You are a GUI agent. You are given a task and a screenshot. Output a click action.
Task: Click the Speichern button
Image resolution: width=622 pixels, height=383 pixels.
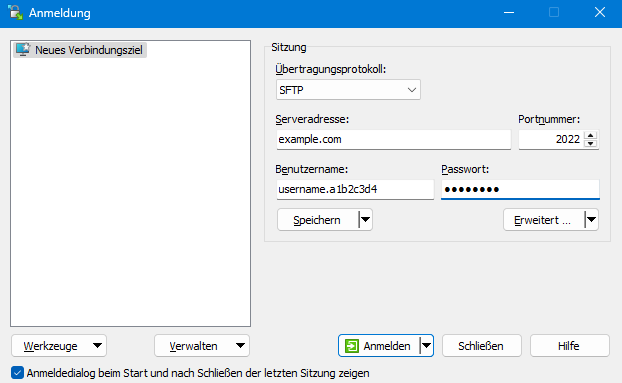(x=317, y=220)
